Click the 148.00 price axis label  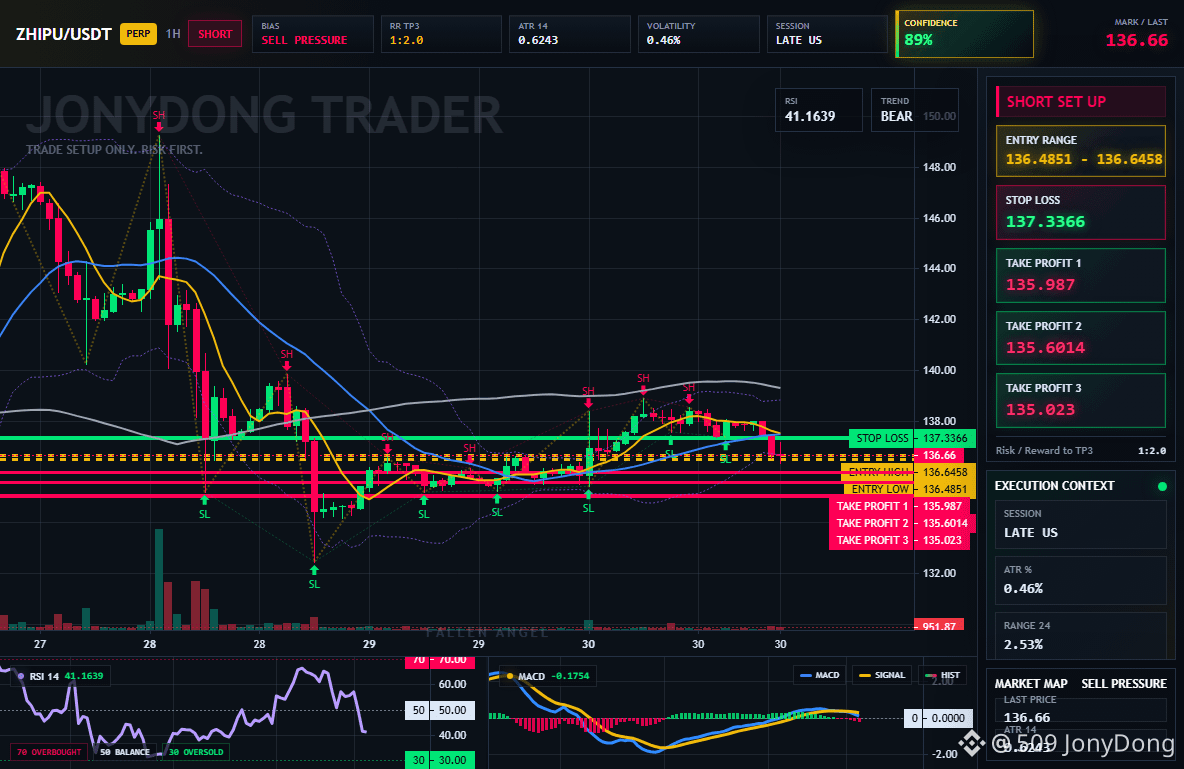click(939, 167)
